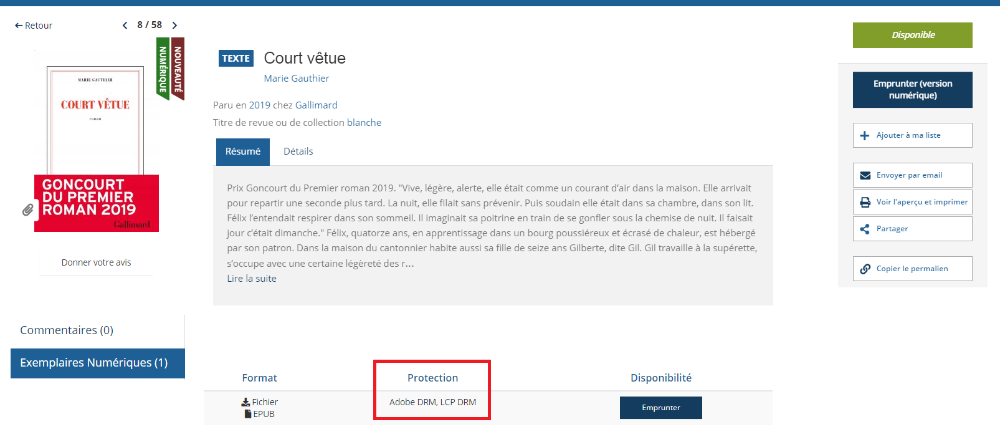Click the TEXTE document type badge
This screenshot has height=437, width=1000.
(235, 58)
